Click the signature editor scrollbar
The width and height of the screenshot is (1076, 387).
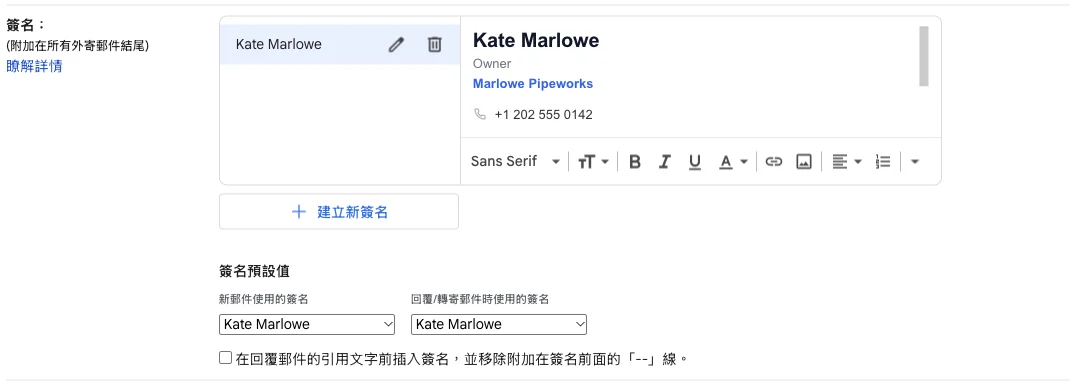click(x=924, y=56)
